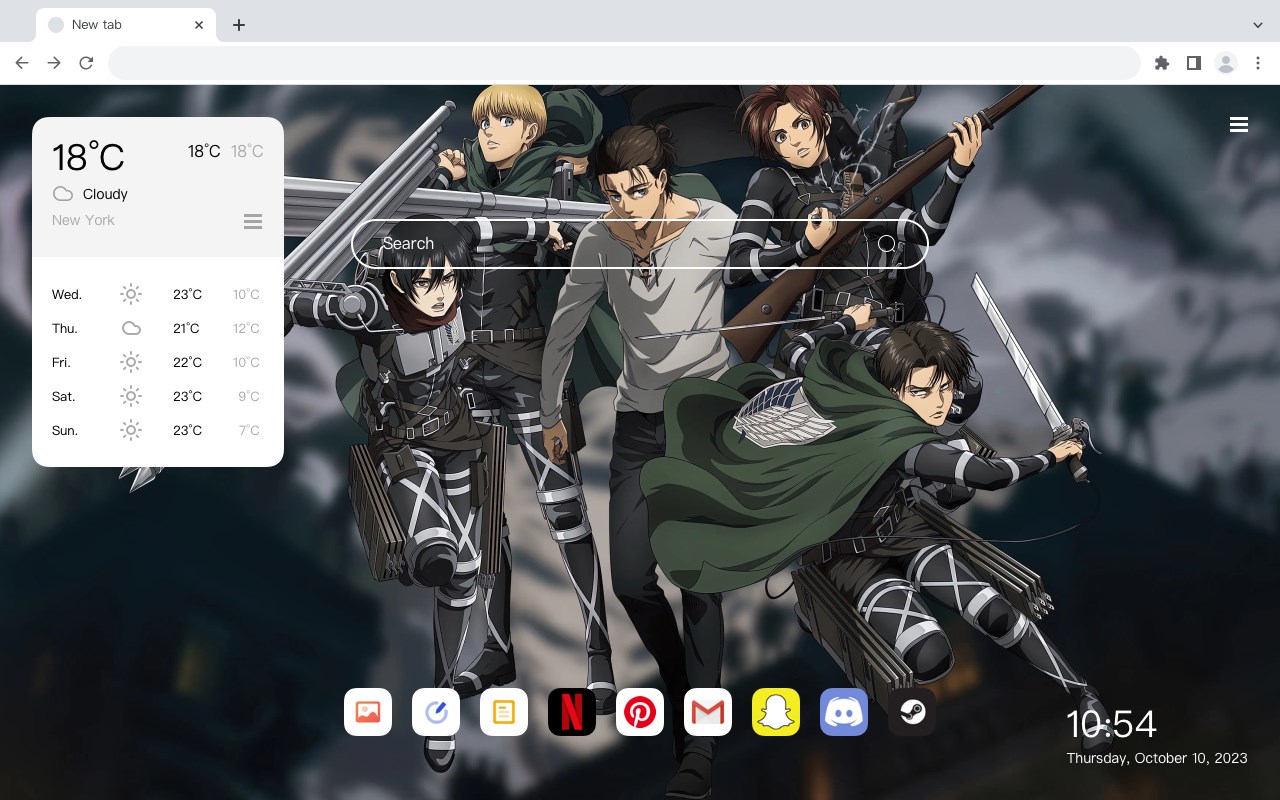This screenshot has width=1280, height=800.
Task: Focus the Search input box
Action: click(x=640, y=243)
